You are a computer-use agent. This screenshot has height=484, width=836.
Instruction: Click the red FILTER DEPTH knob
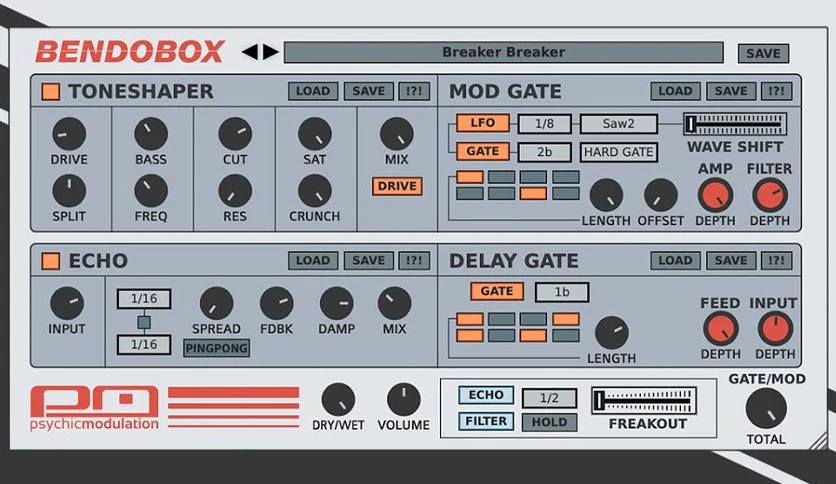click(x=770, y=195)
